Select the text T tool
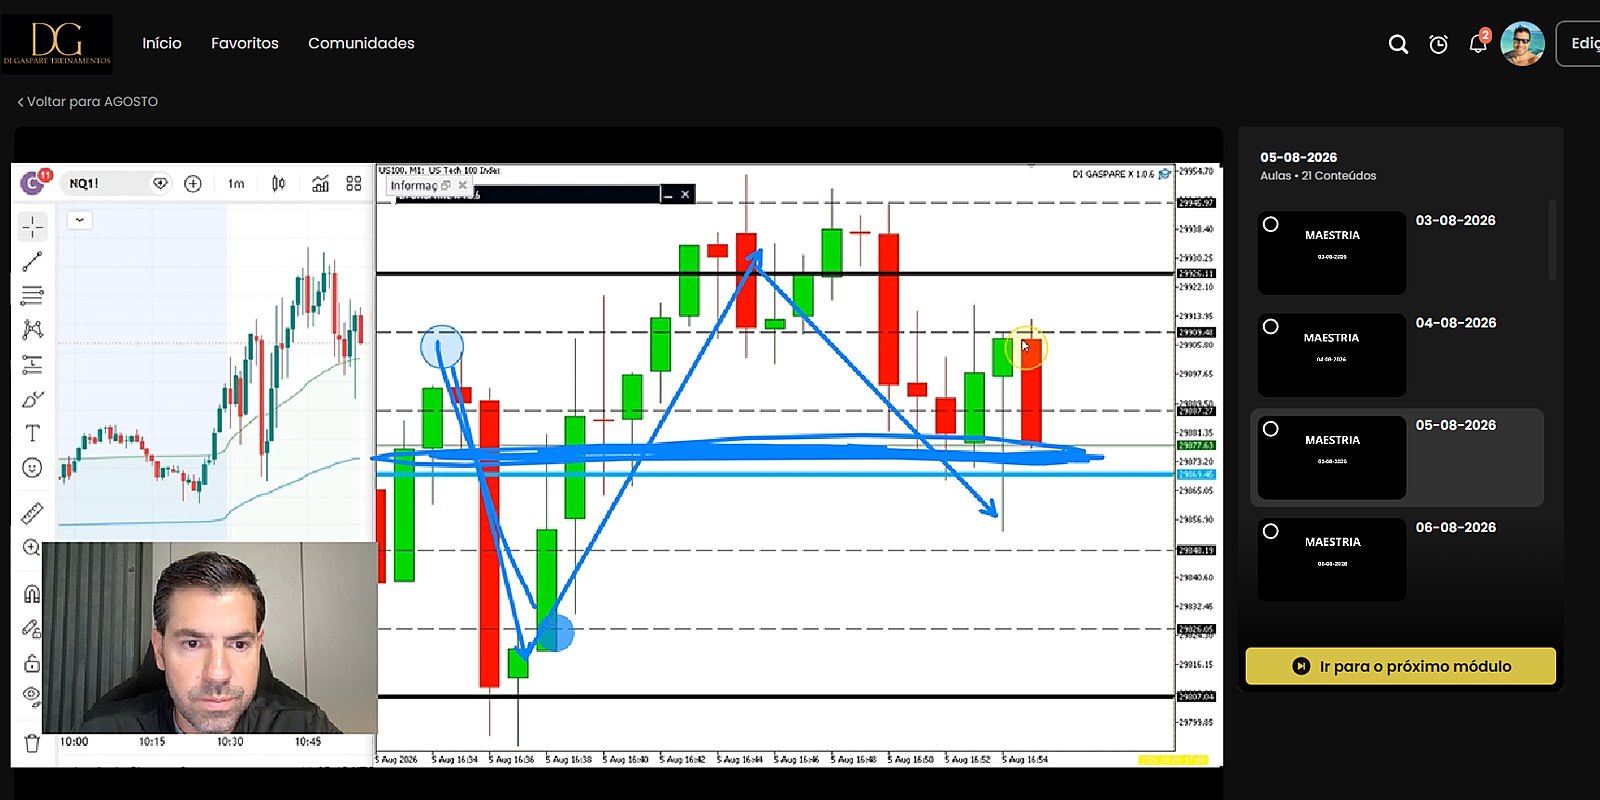 pos(32,433)
